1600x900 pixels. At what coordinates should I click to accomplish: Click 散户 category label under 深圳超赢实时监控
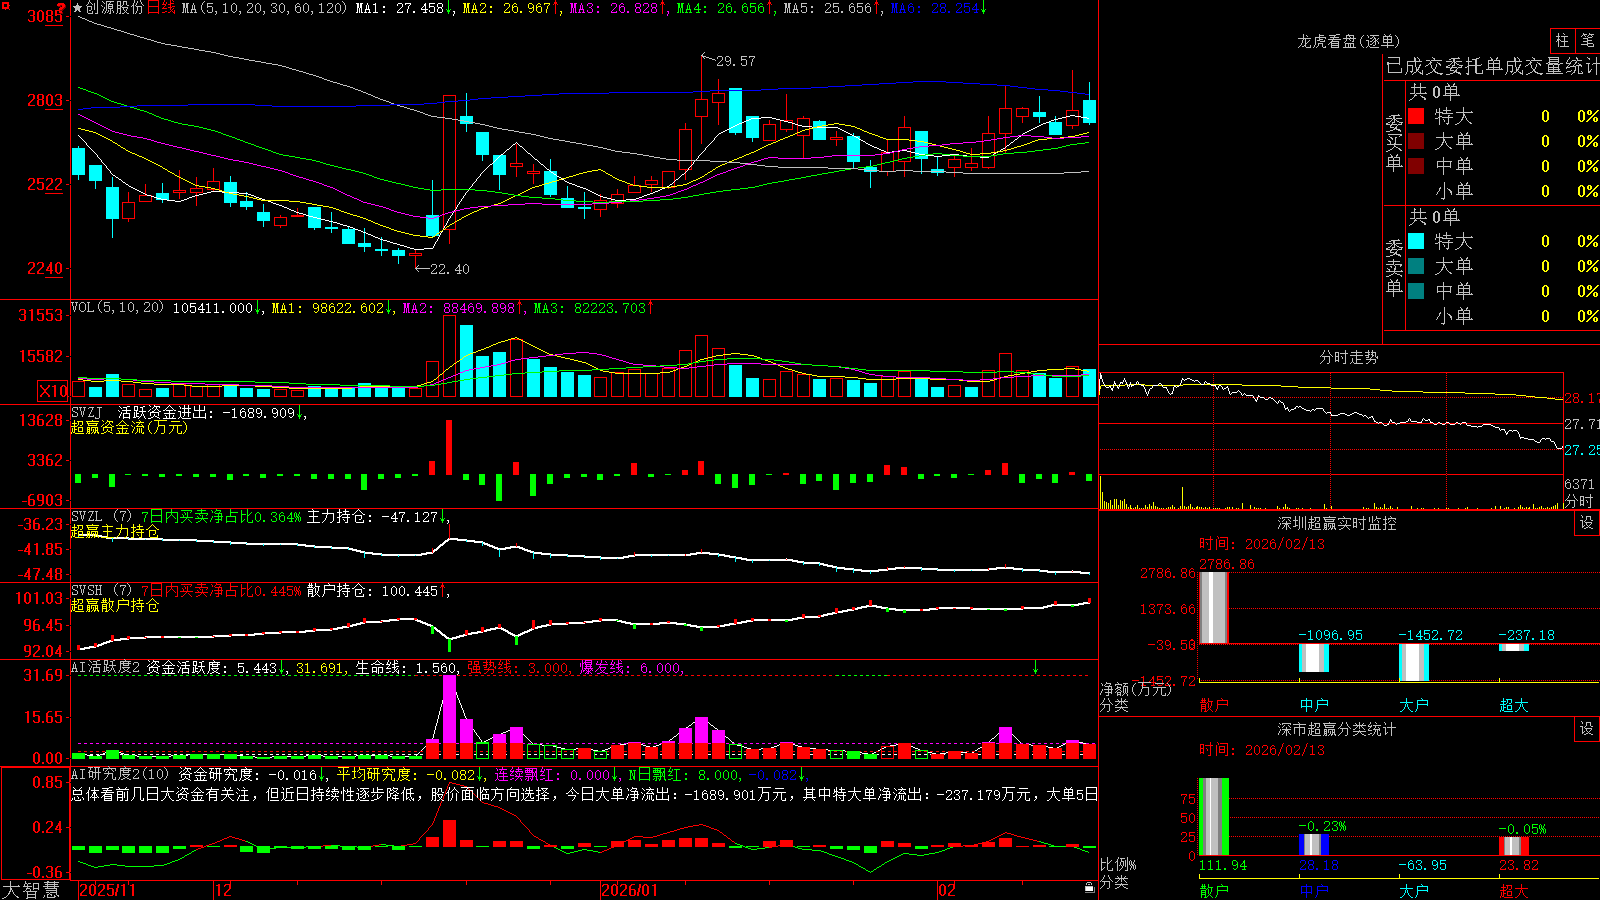point(1214,705)
